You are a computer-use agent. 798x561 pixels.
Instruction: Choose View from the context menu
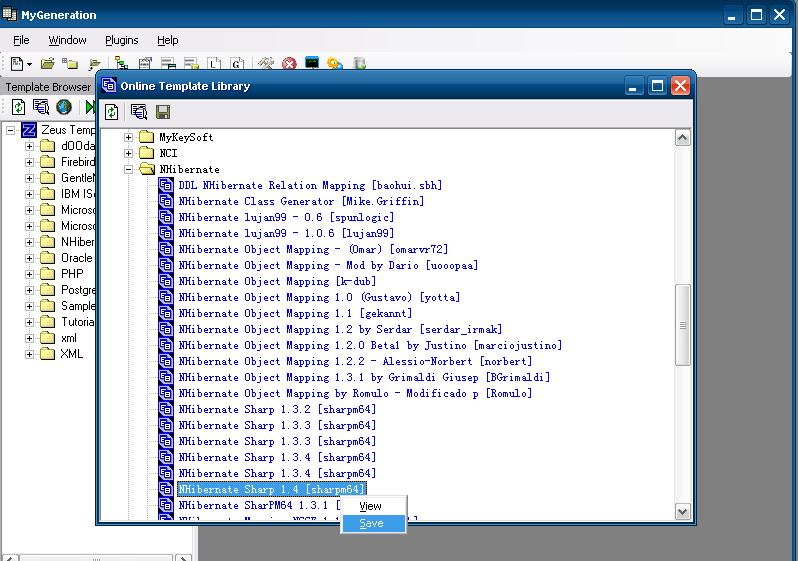[x=374, y=506]
